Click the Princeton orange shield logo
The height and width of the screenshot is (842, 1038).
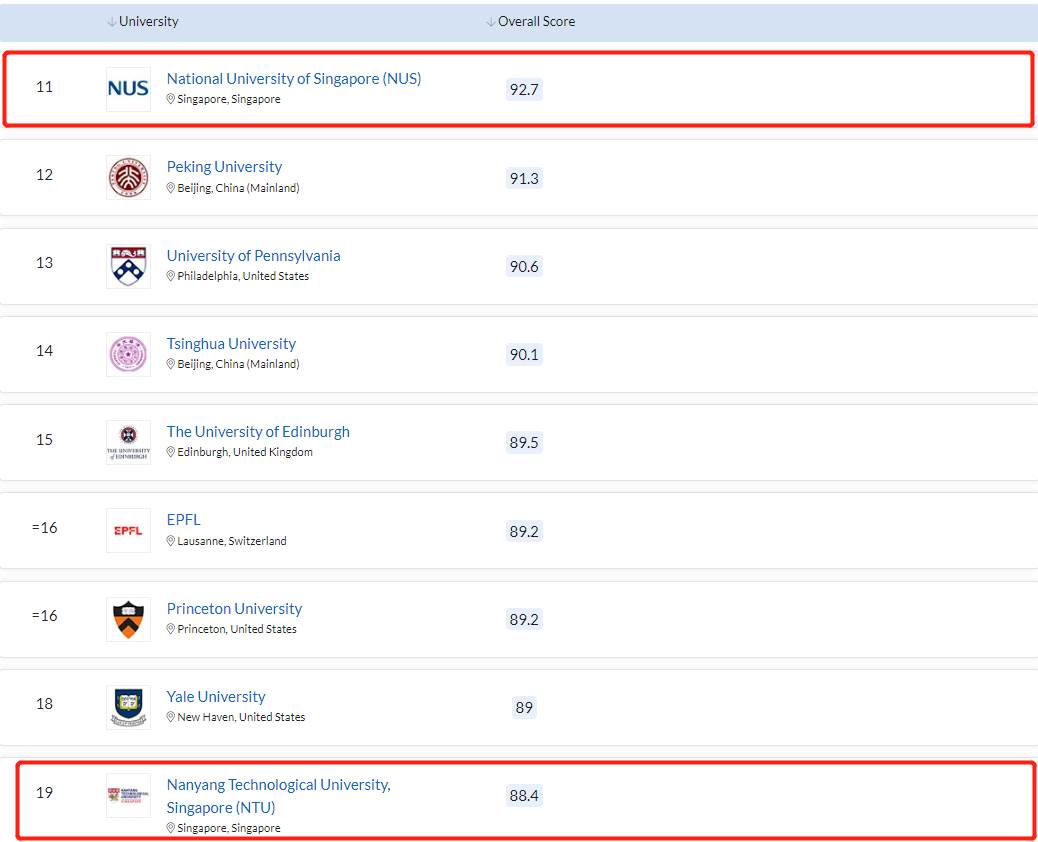click(x=128, y=619)
